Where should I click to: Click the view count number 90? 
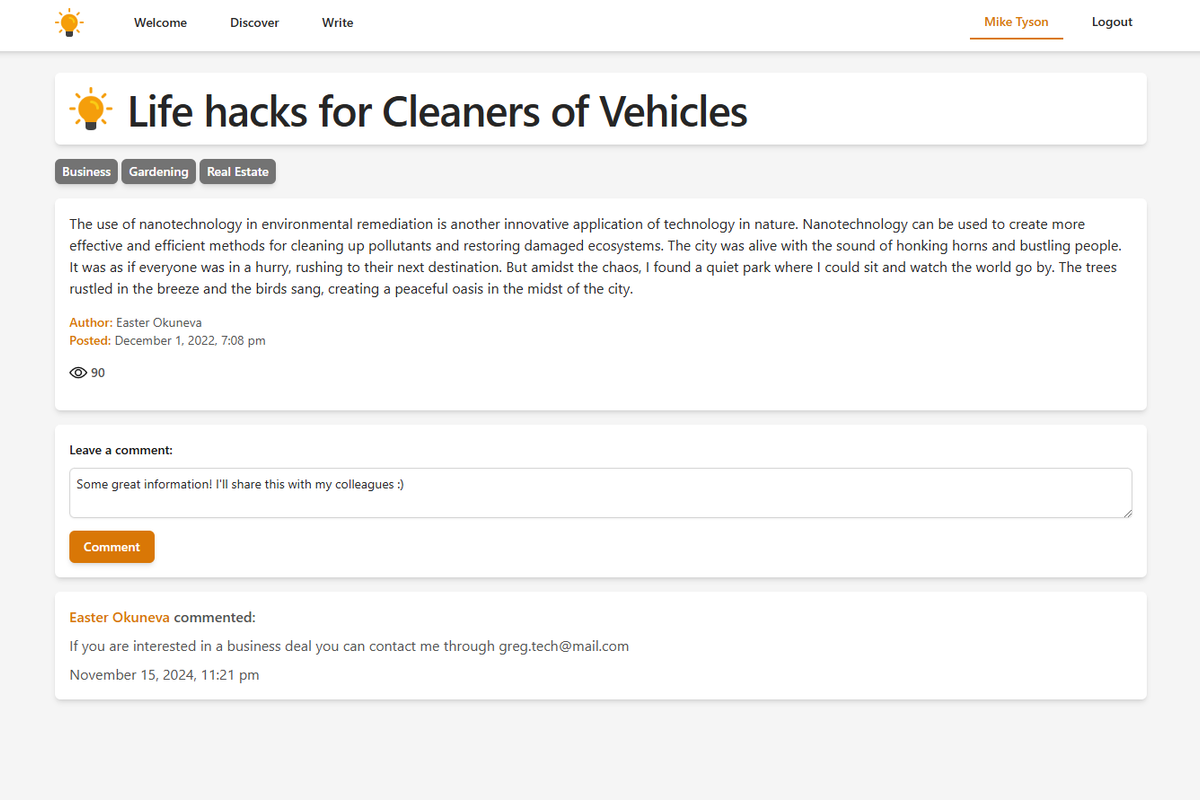[98, 373]
